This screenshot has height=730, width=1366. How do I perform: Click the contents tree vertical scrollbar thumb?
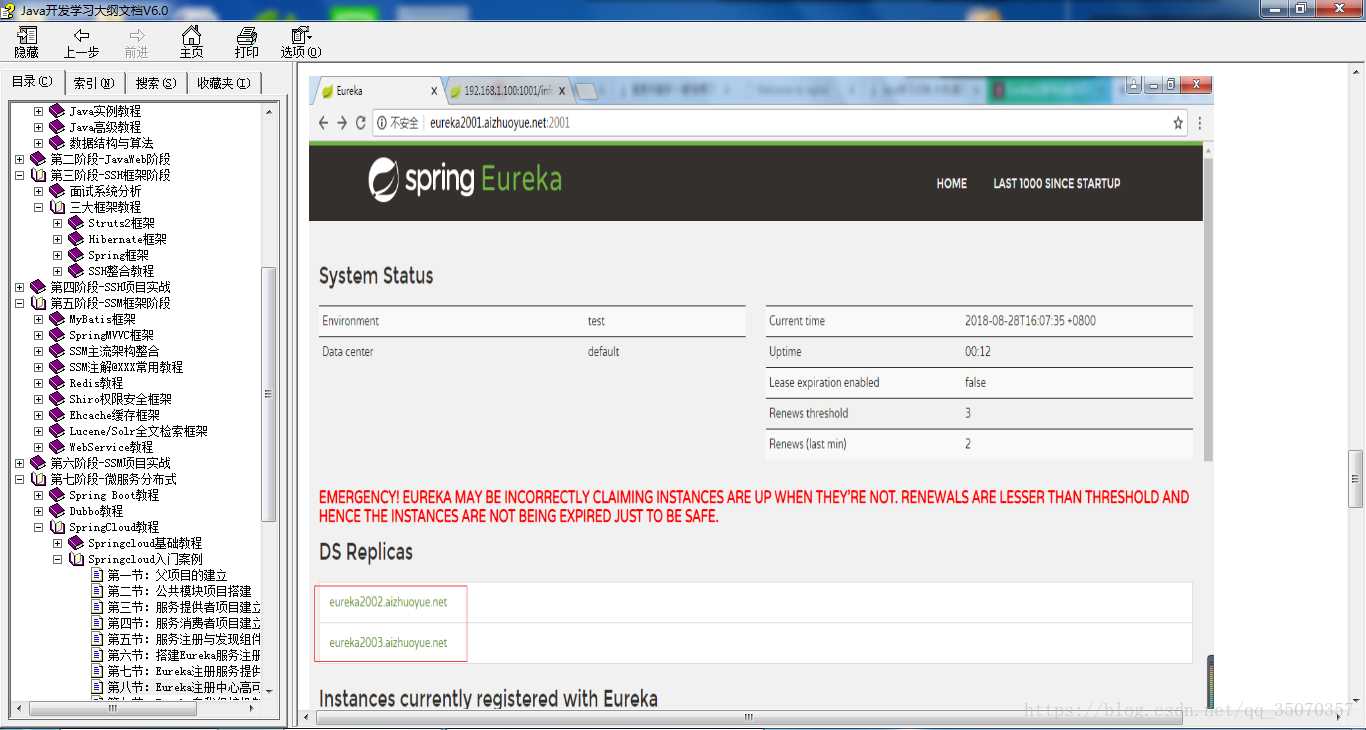[x=268, y=393]
